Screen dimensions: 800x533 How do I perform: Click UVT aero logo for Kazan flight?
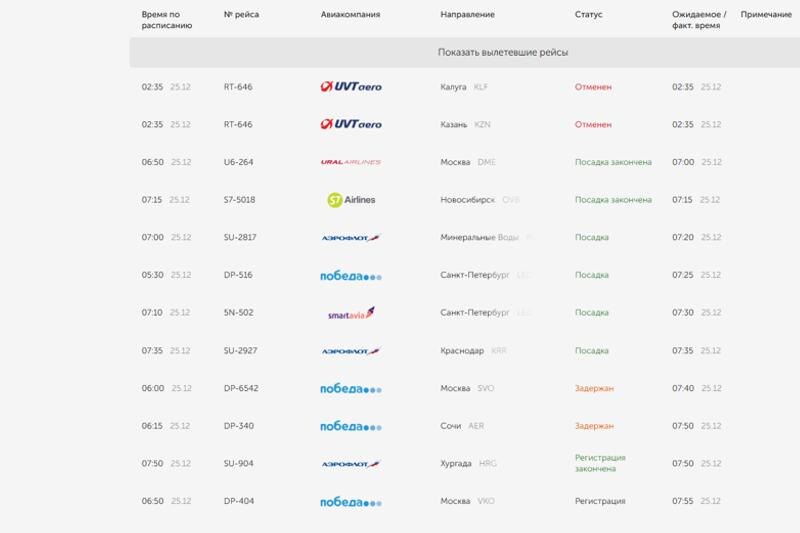click(x=351, y=125)
